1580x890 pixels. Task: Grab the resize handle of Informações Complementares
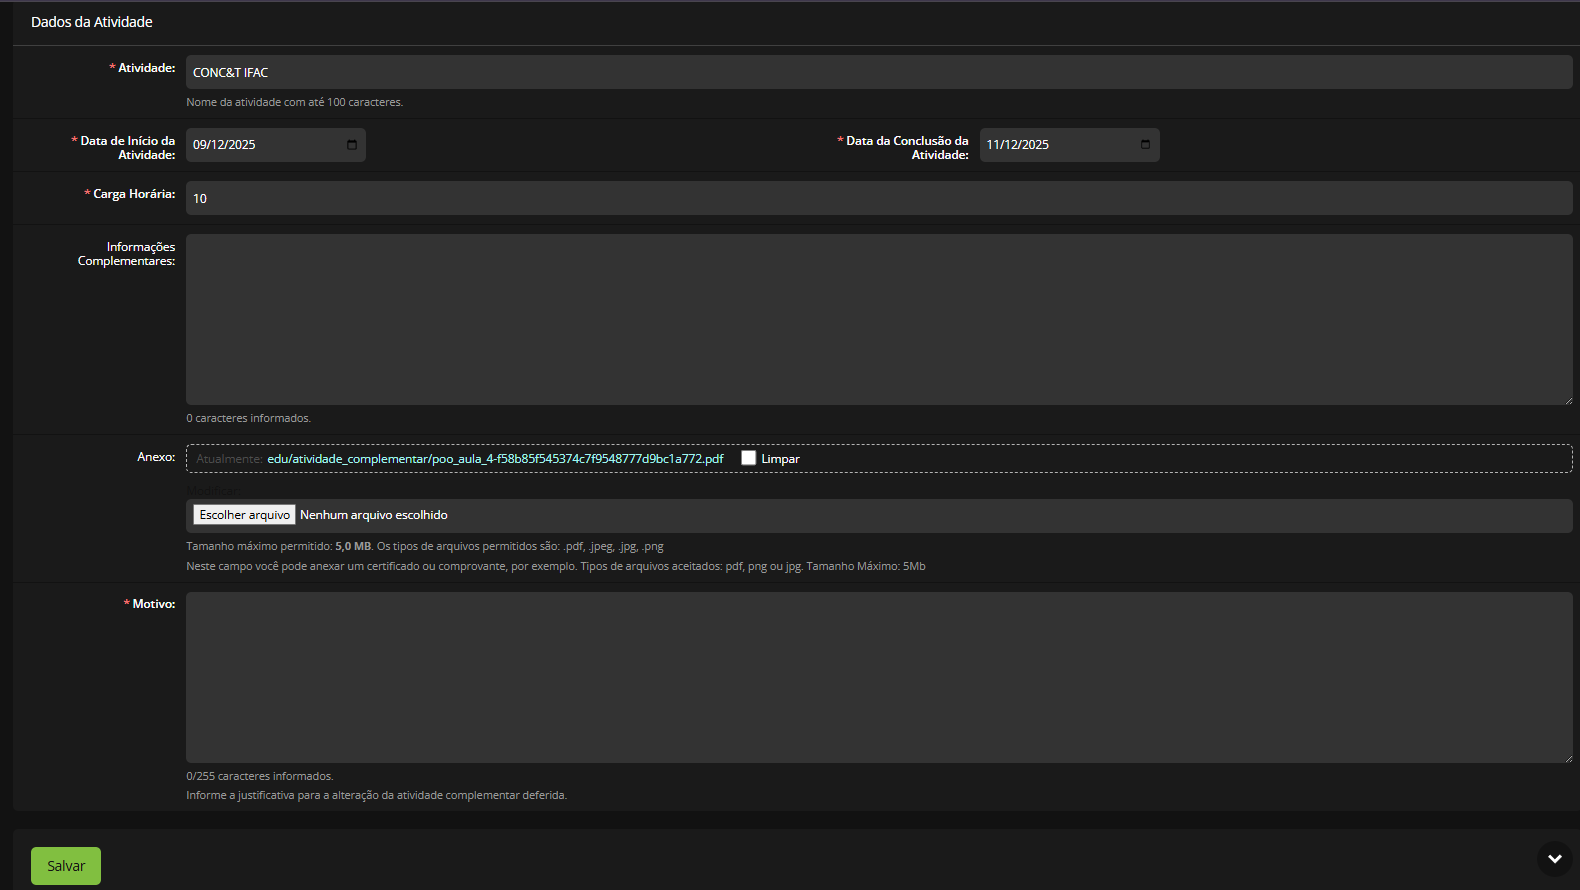click(1567, 400)
